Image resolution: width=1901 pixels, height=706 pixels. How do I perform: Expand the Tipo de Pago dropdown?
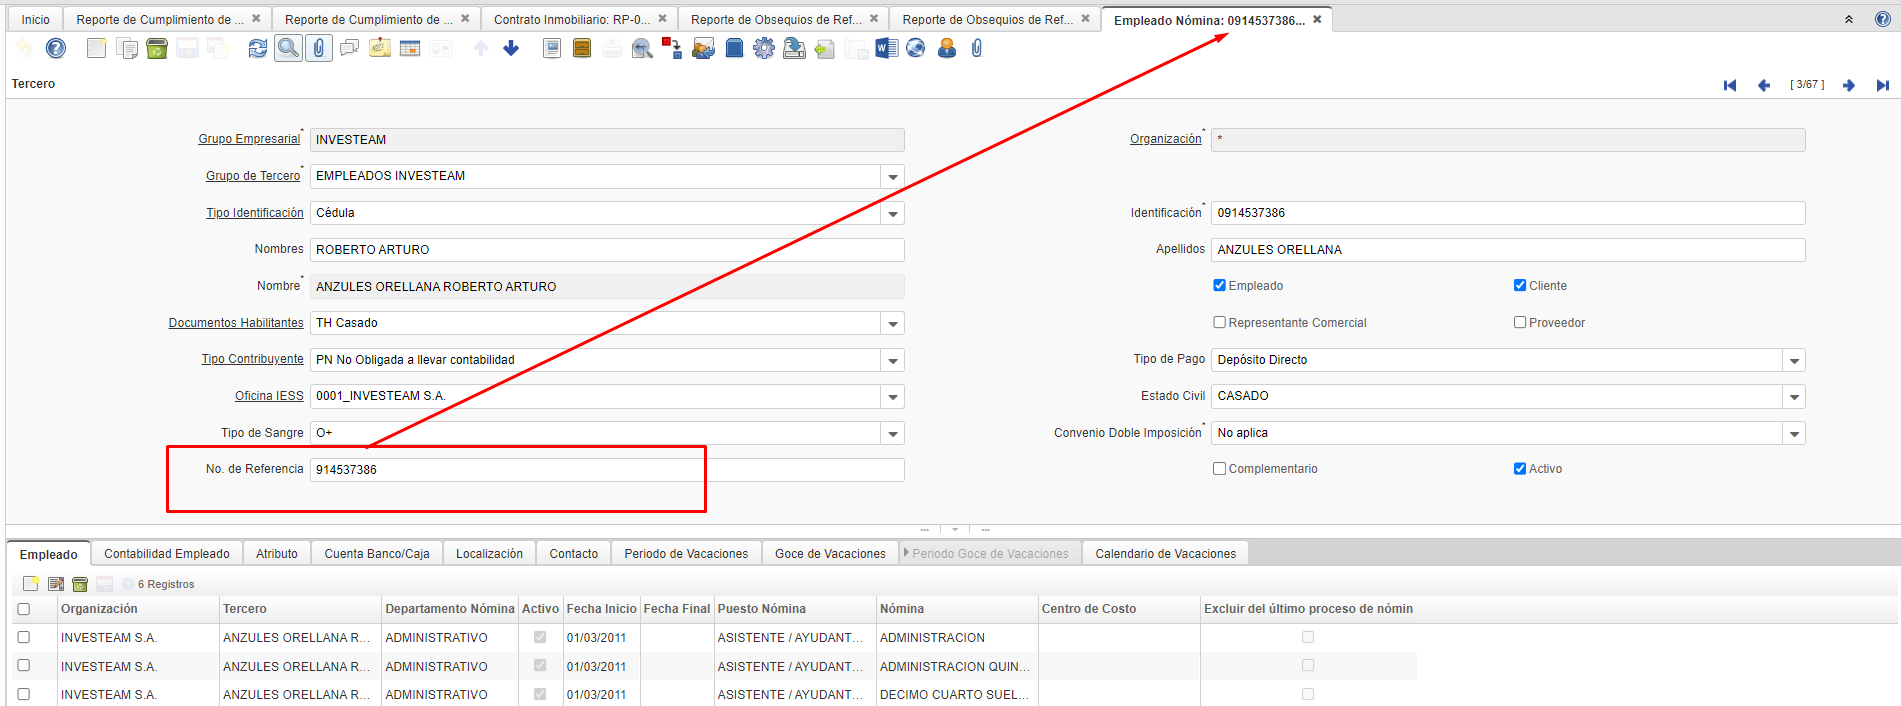(1794, 360)
